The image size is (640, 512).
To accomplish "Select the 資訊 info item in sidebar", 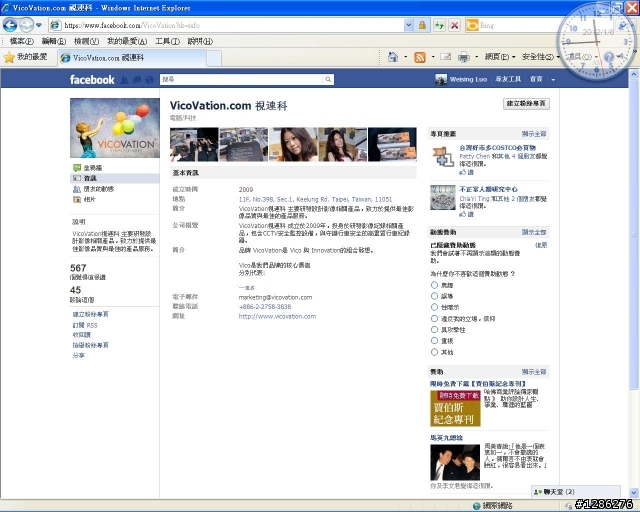I will pos(115,178).
